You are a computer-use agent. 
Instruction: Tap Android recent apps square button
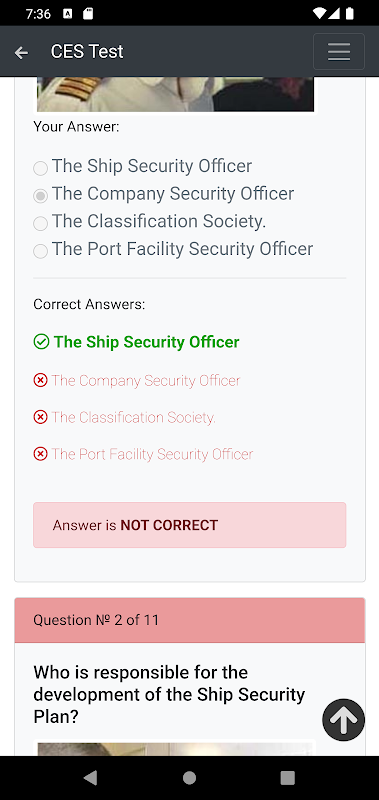(x=288, y=777)
